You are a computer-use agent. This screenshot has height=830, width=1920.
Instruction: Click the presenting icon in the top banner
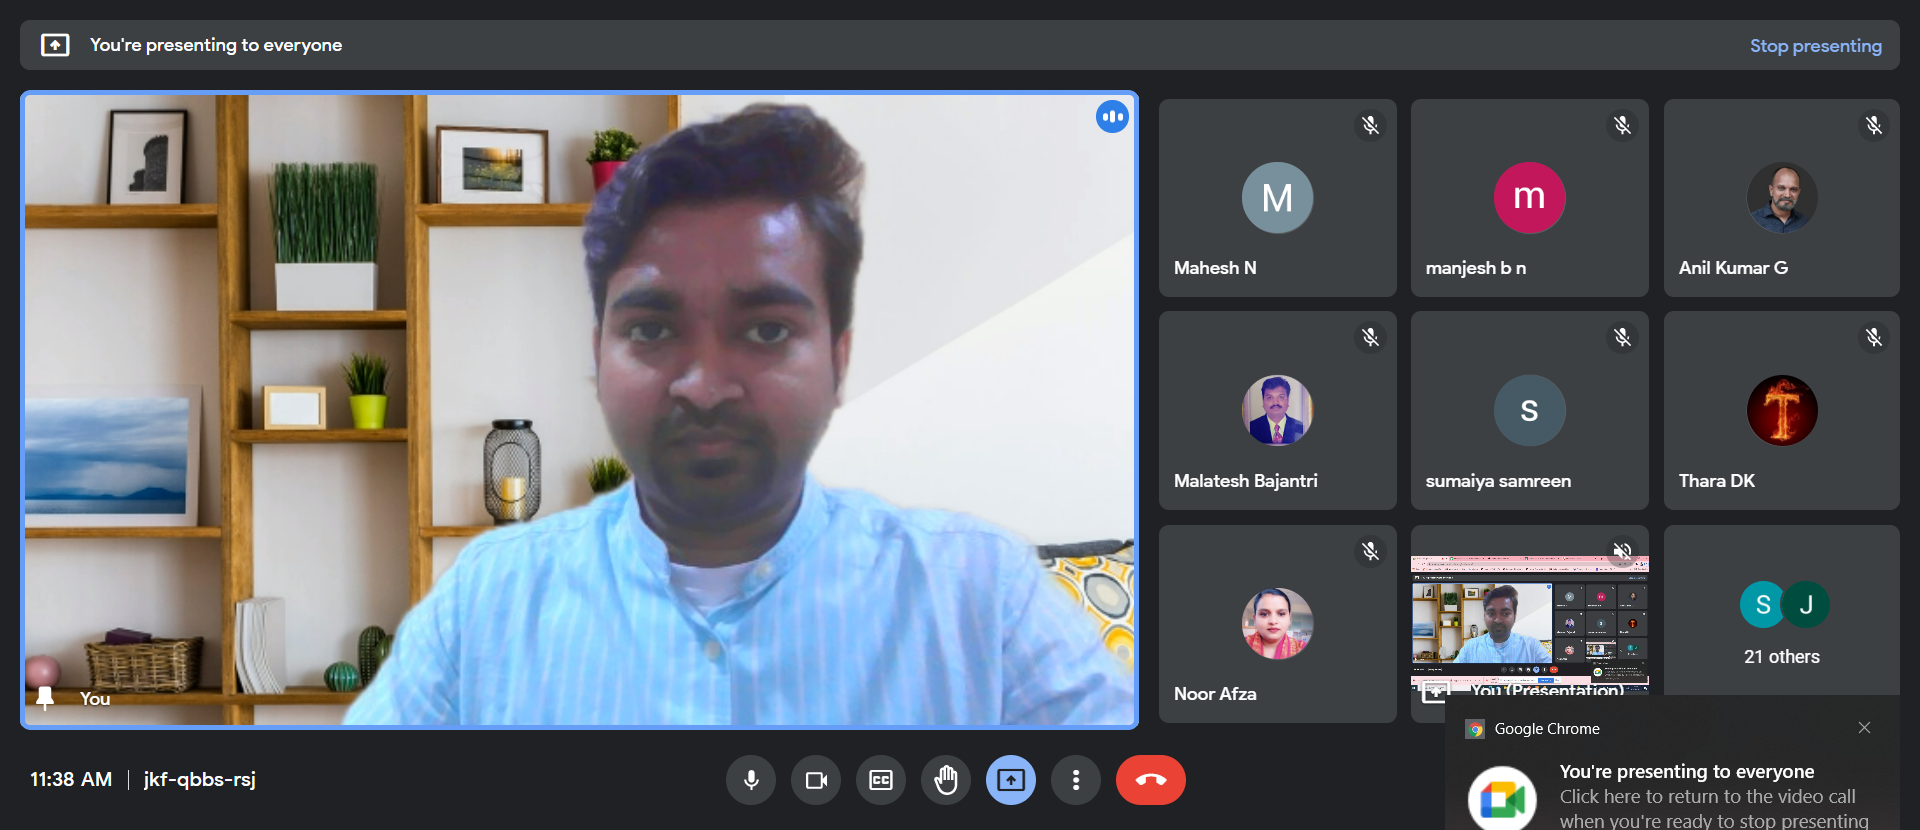55,45
